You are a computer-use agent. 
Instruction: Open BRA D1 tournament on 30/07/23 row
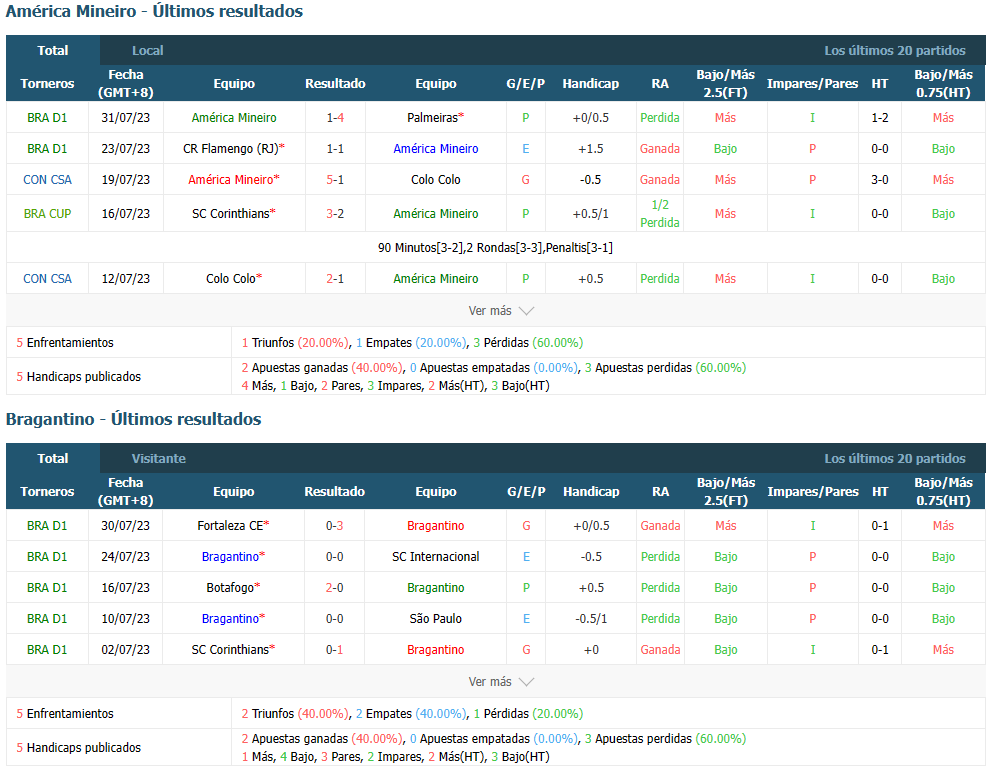click(x=47, y=525)
